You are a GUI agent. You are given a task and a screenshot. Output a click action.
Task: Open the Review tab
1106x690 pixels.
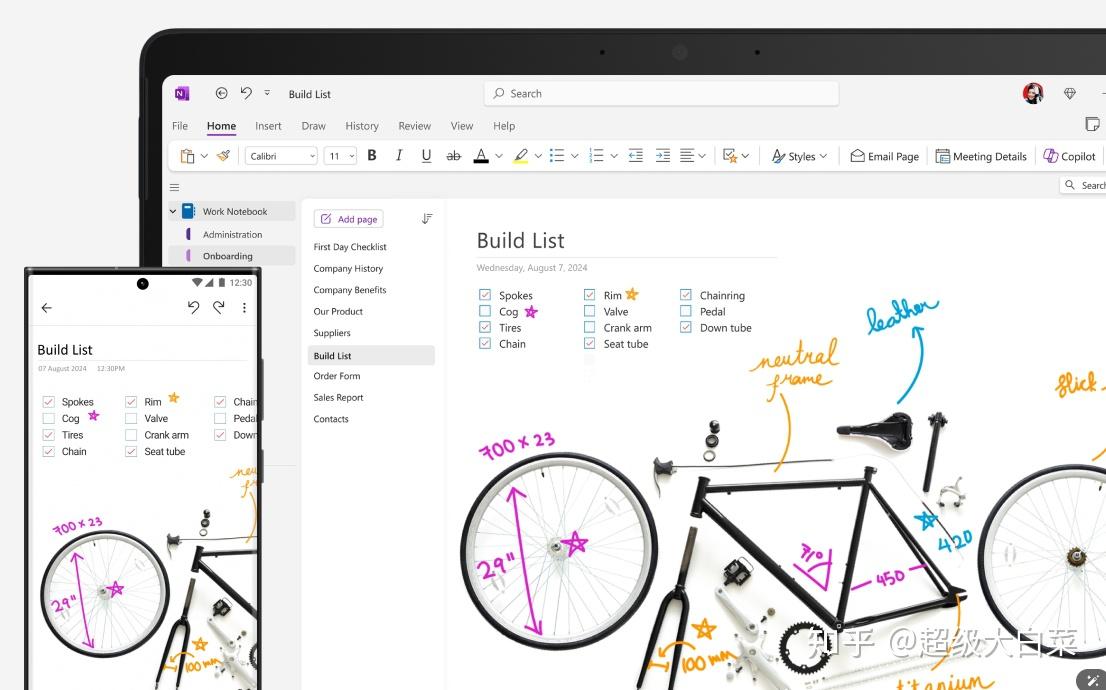(414, 126)
